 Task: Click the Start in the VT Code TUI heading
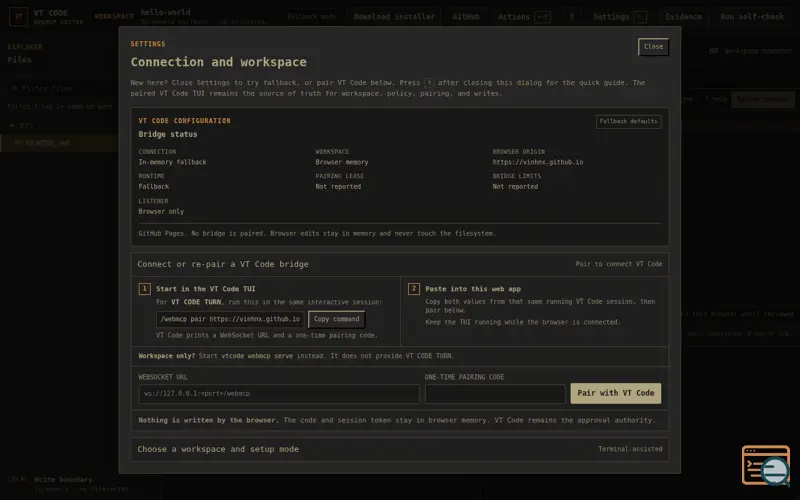[x=206, y=289]
